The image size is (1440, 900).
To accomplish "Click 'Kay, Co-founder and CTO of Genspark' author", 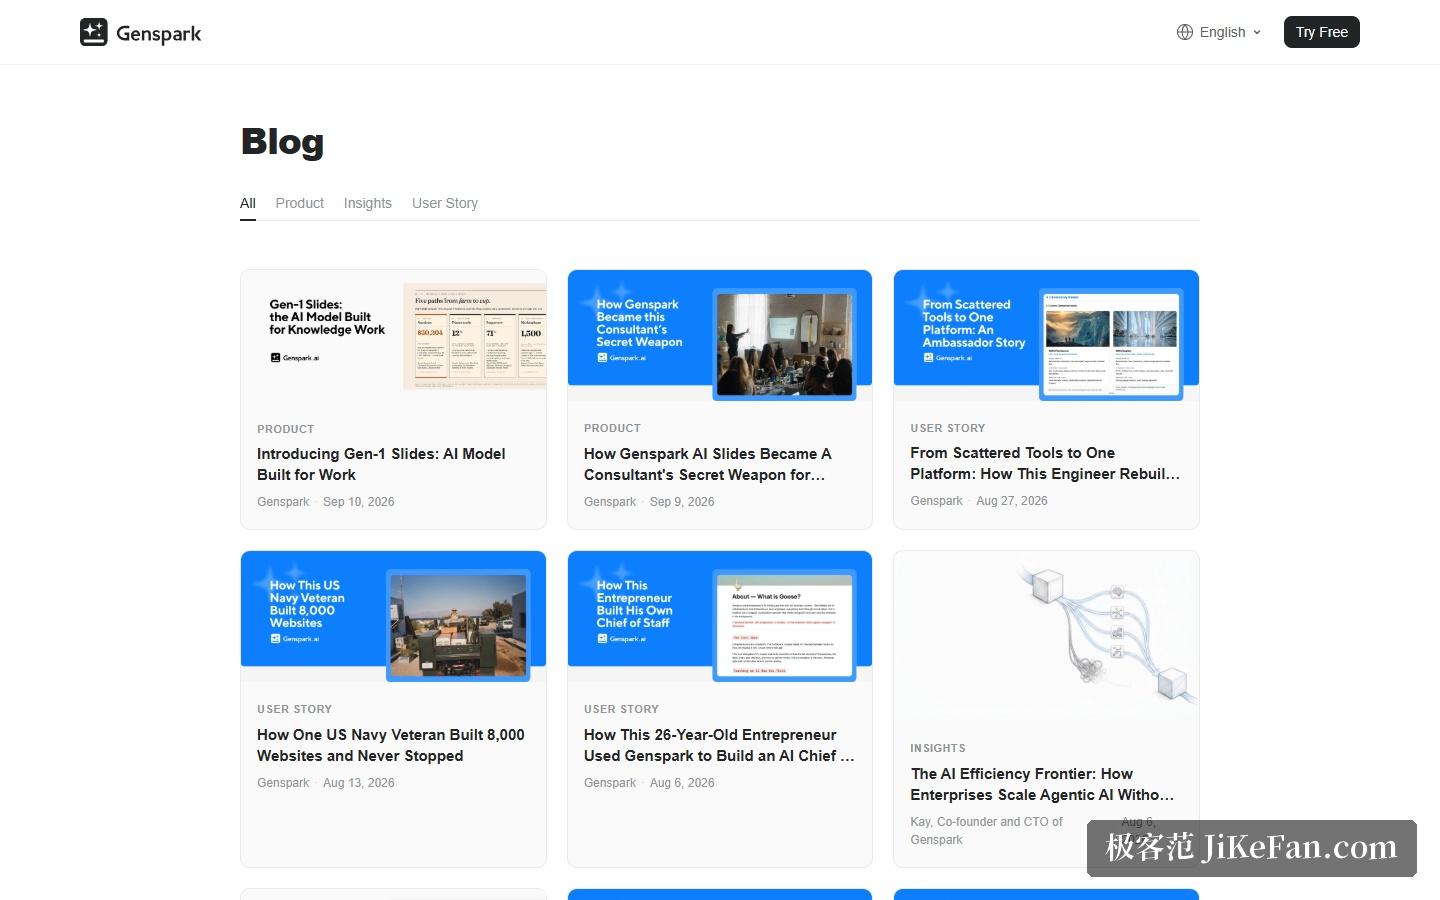I will pos(986,831).
